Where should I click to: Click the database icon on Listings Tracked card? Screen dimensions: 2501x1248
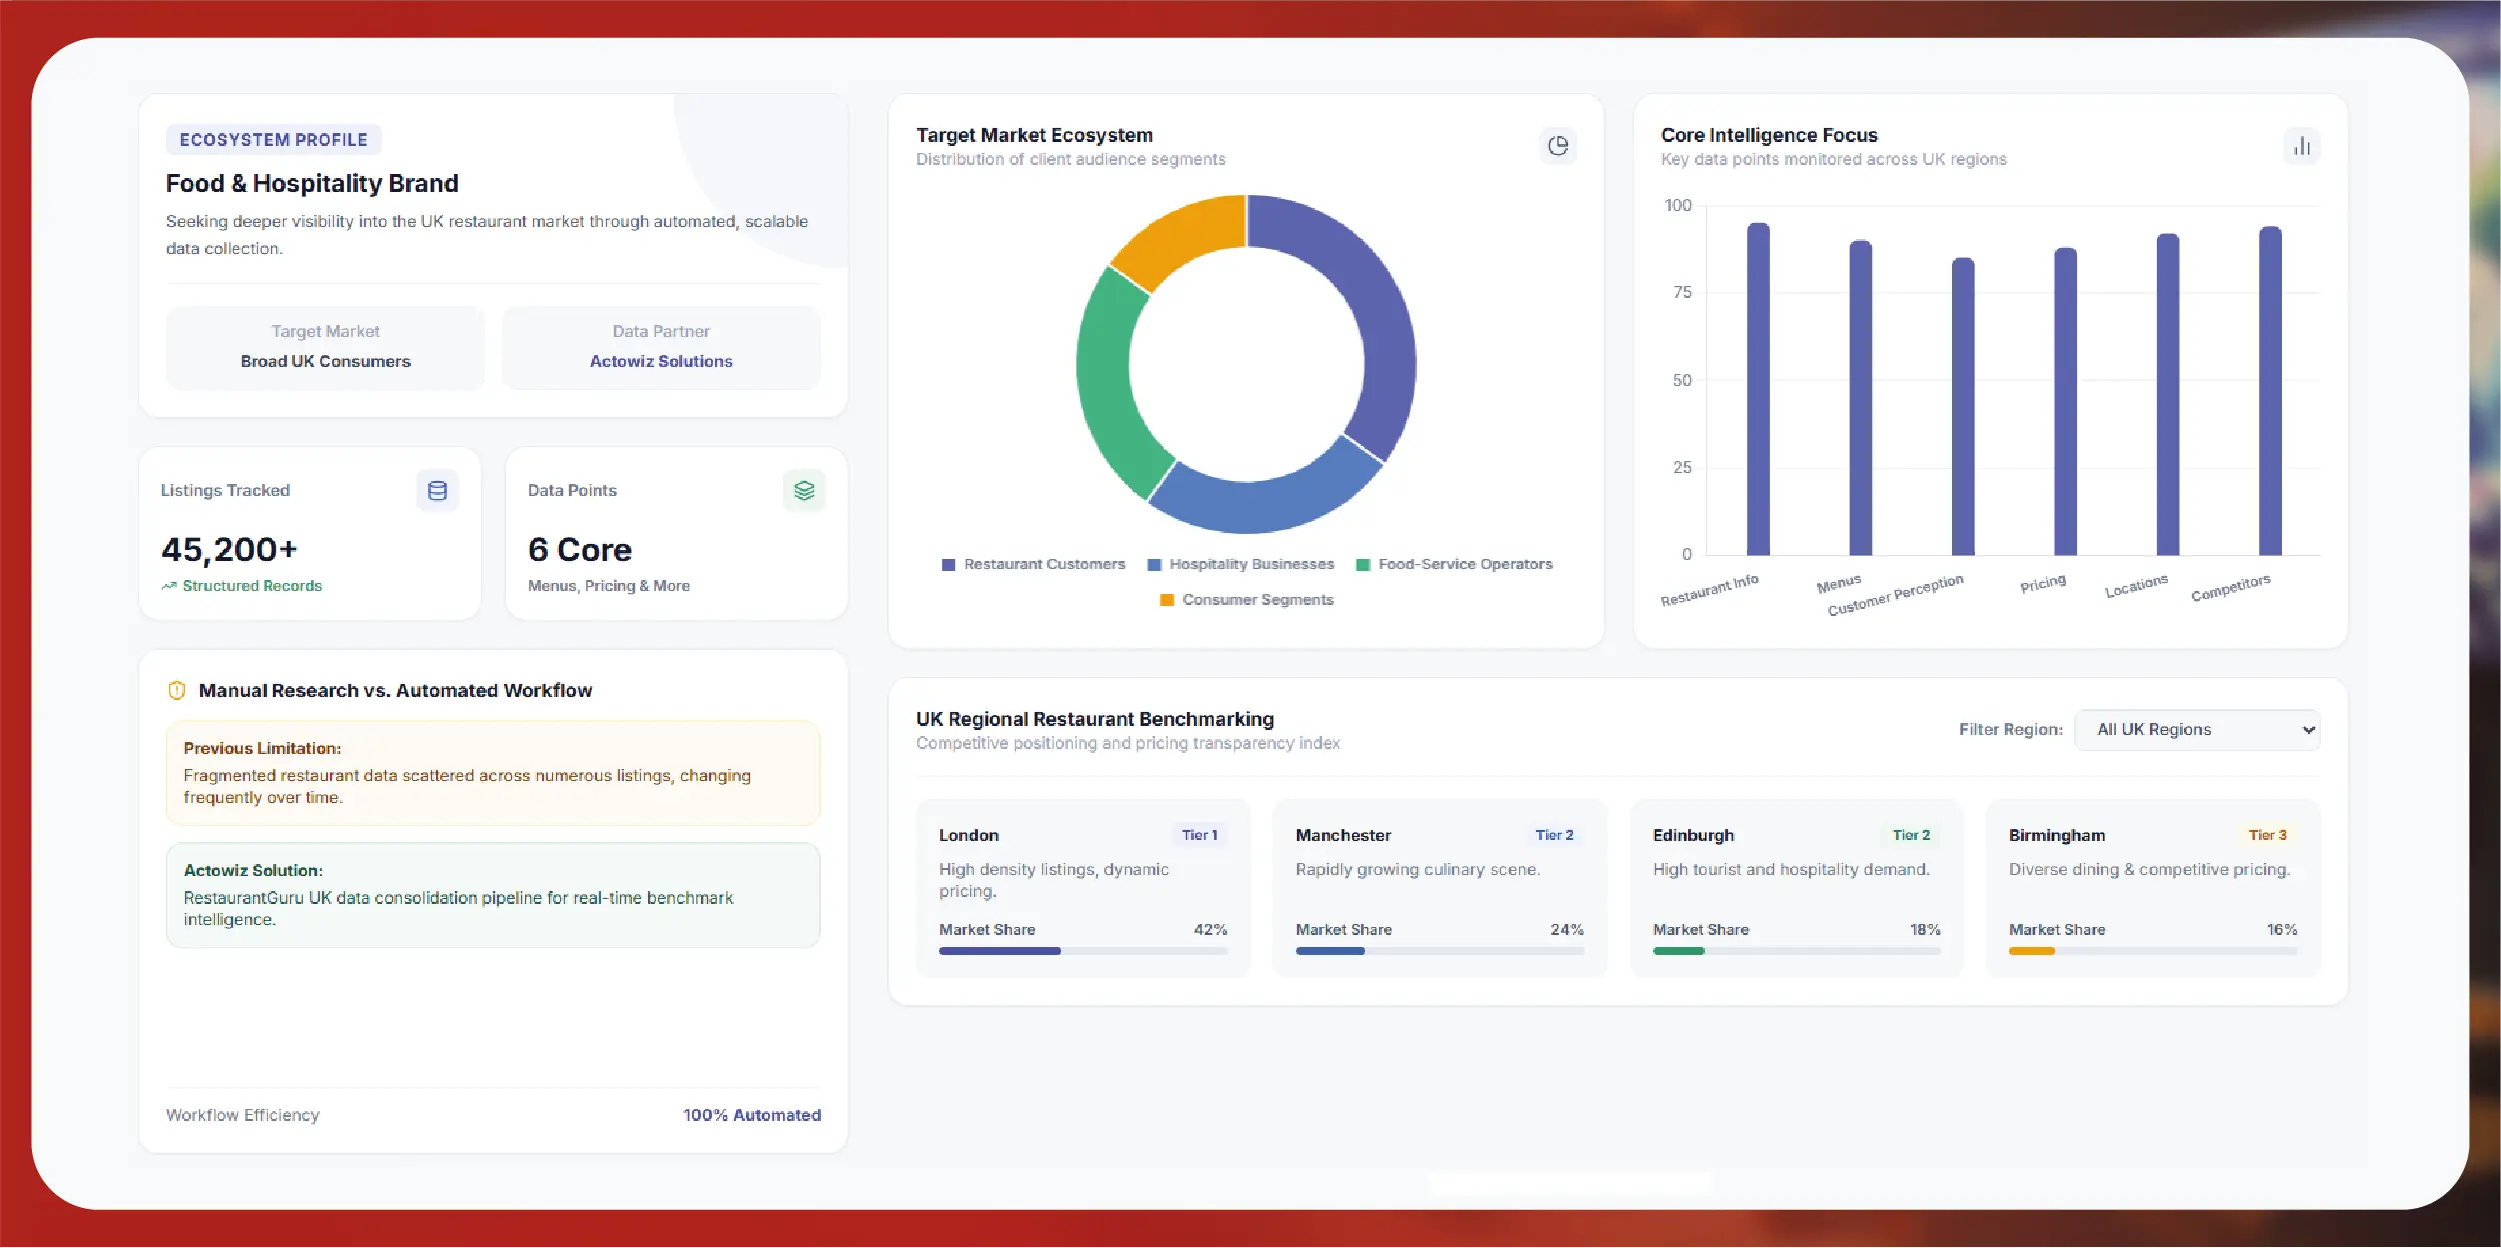pyautogui.click(x=437, y=490)
